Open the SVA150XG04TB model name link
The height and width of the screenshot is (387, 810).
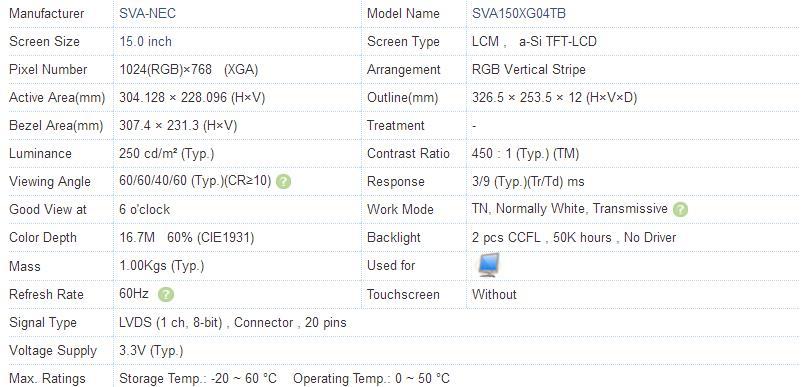(519, 13)
